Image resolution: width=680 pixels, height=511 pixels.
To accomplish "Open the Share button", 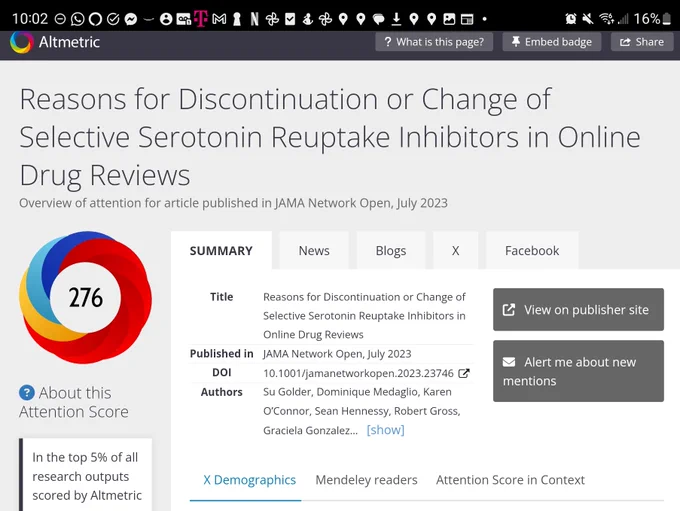I will pyautogui.click(x=642, y=42).
